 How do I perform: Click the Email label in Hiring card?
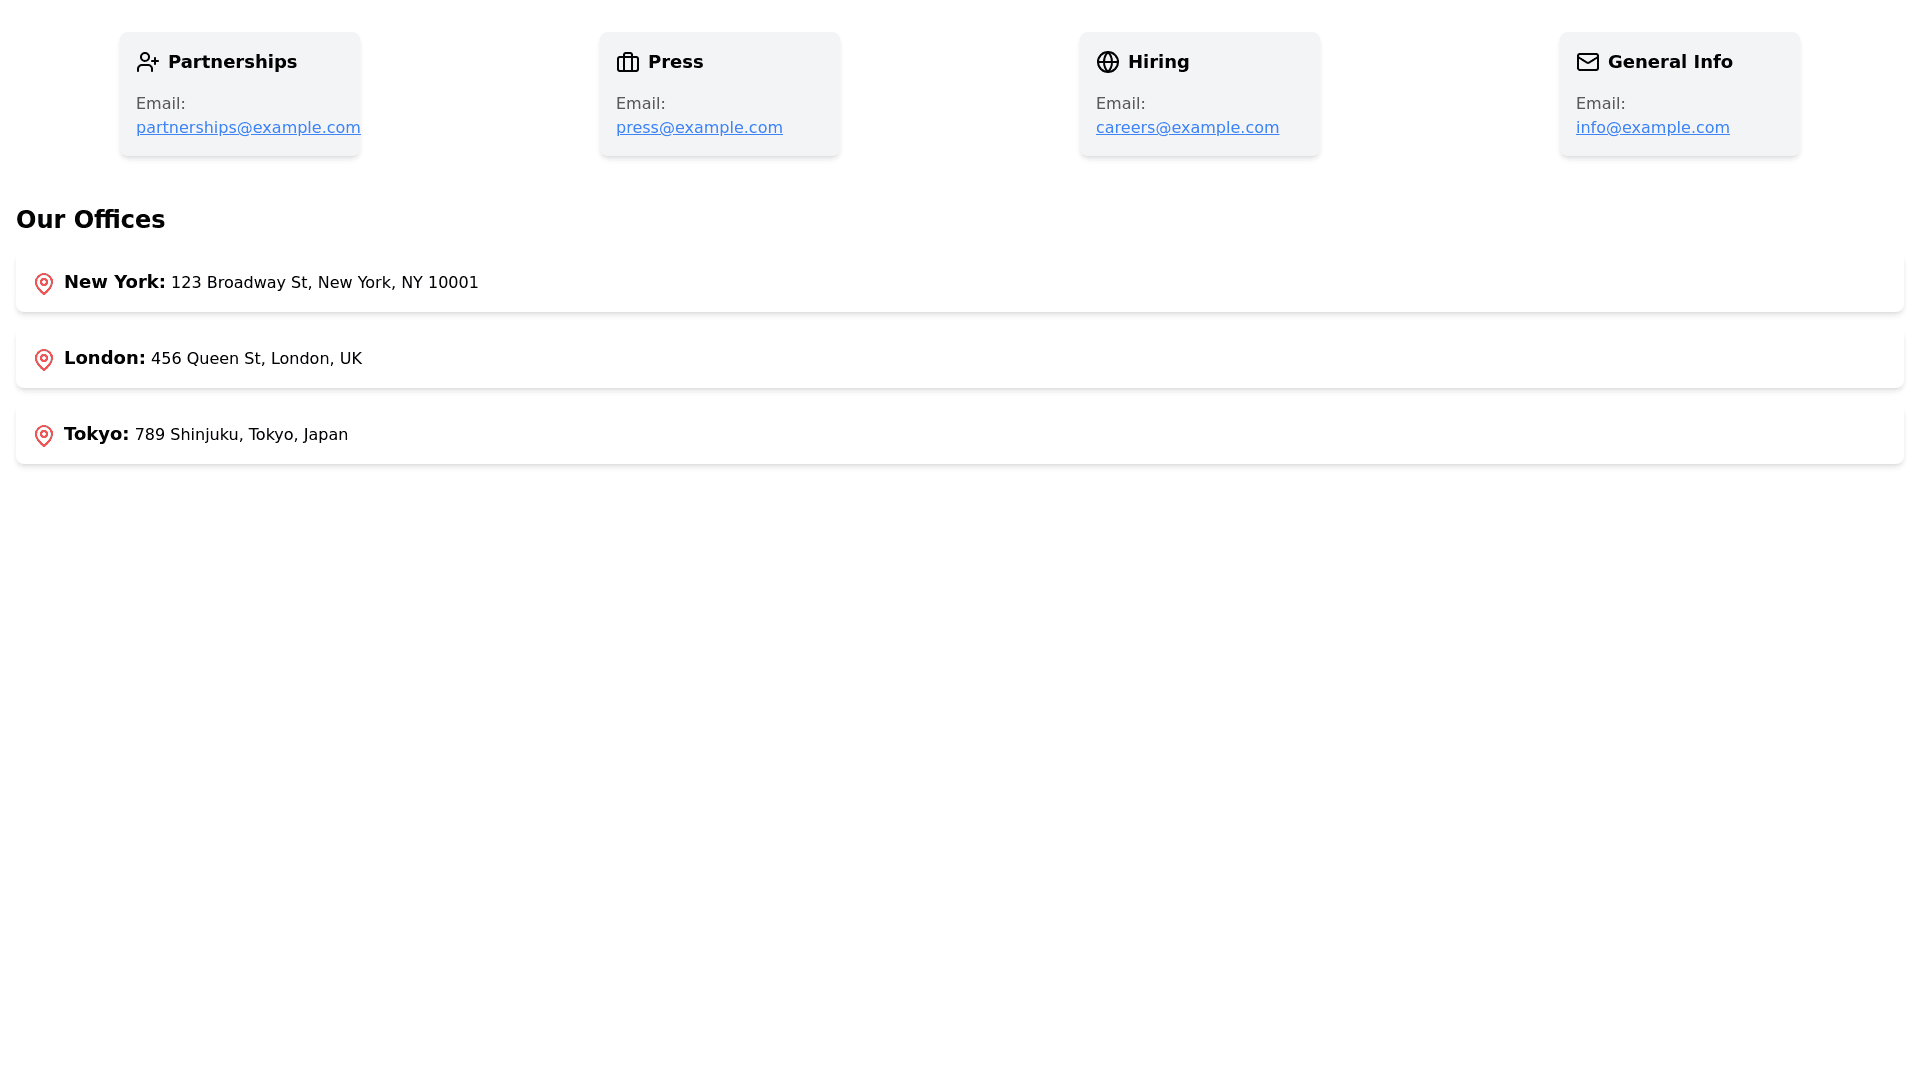pos(1120,104)
